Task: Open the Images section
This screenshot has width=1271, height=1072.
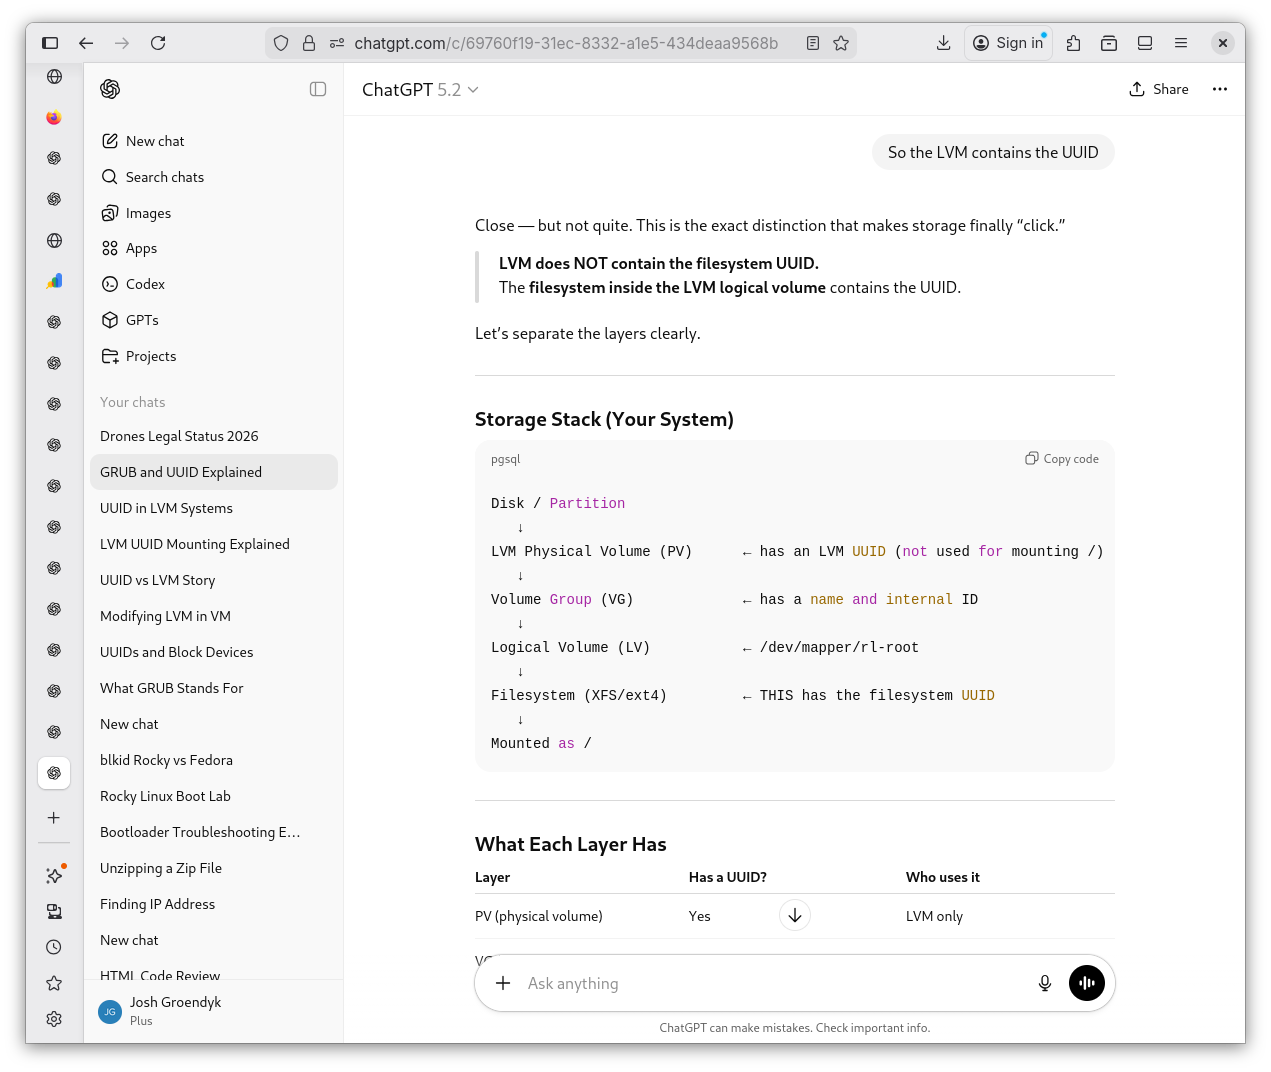Action: (x=148, y=213)
